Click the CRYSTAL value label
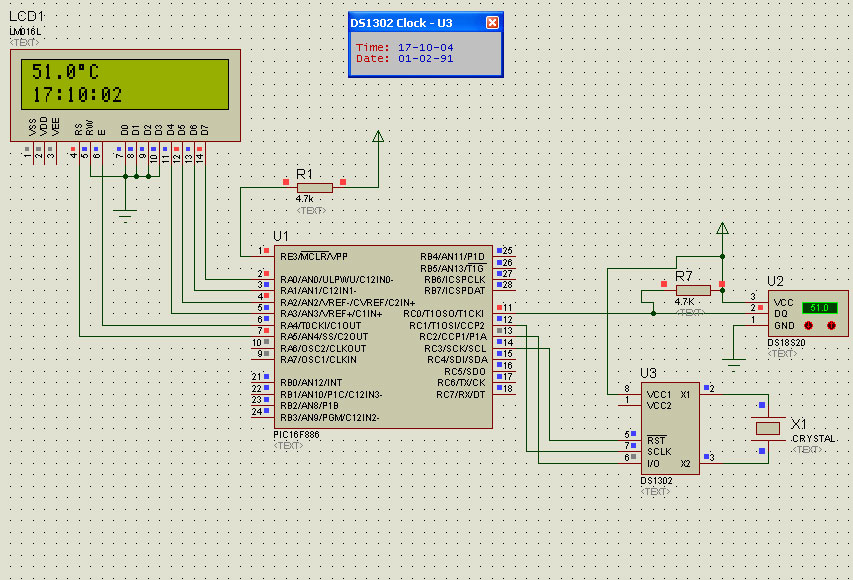The image size is (853, 580). click(813, 439)
